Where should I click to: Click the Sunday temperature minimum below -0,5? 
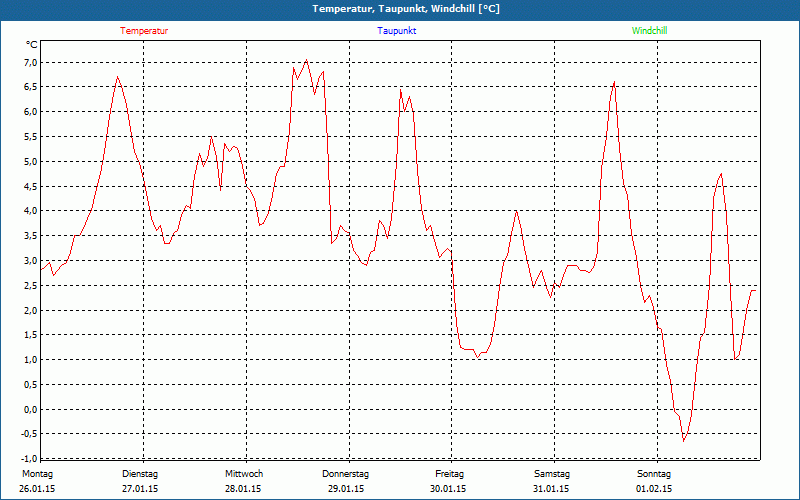pos(684,441)
